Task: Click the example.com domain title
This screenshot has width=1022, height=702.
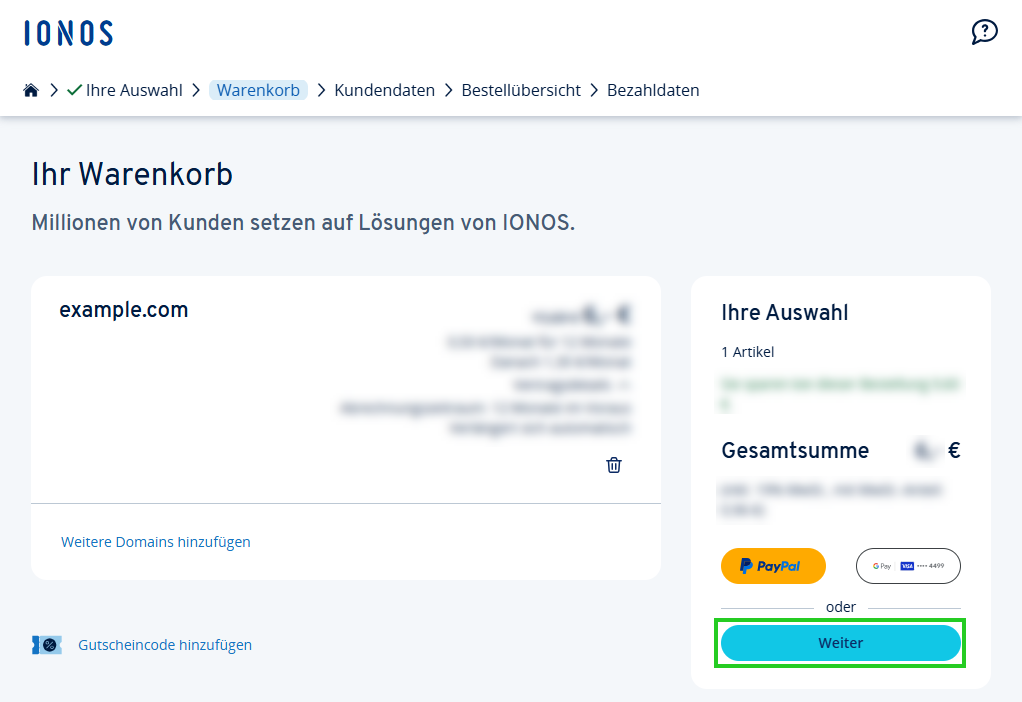Action: (124, 310)
